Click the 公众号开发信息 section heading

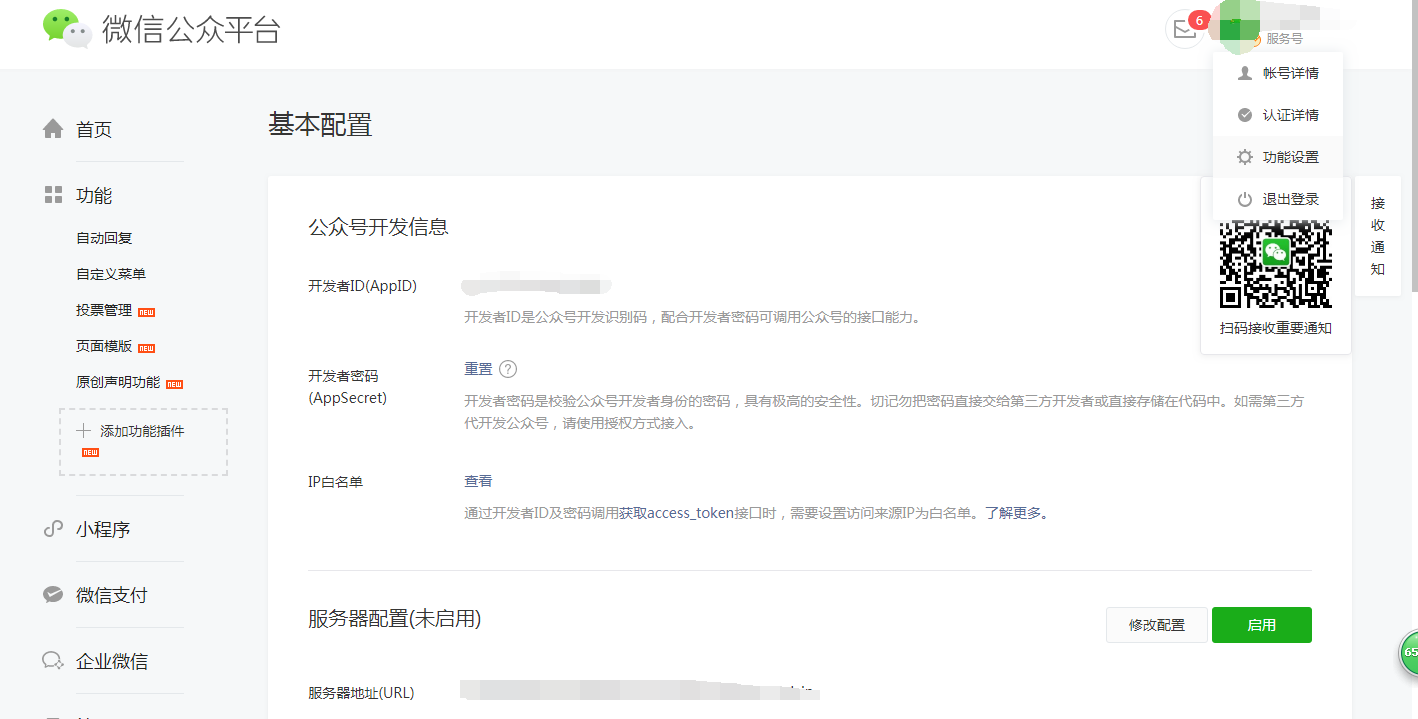pyautogui.click(x=378, y=227)
